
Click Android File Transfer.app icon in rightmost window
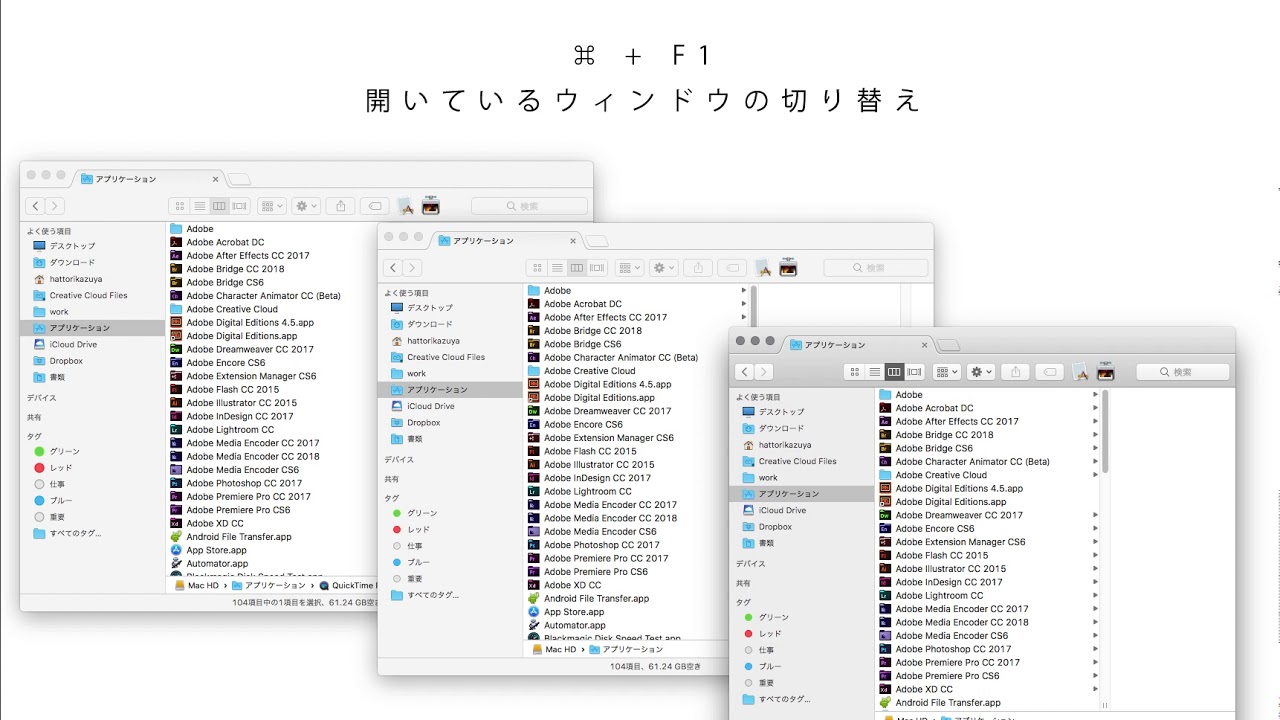pos(885,702)
